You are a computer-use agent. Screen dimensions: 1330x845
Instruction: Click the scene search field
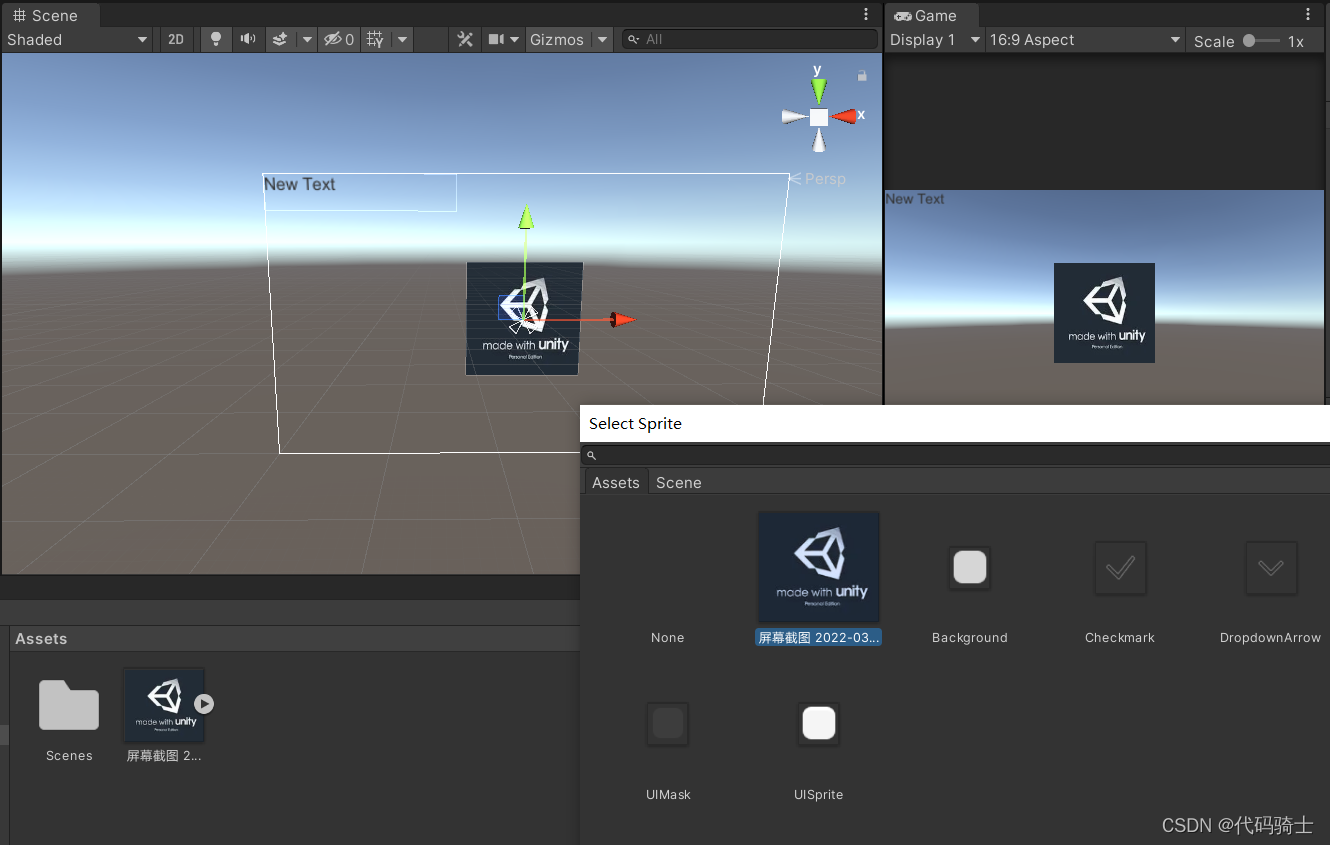(x=750, y=39)
